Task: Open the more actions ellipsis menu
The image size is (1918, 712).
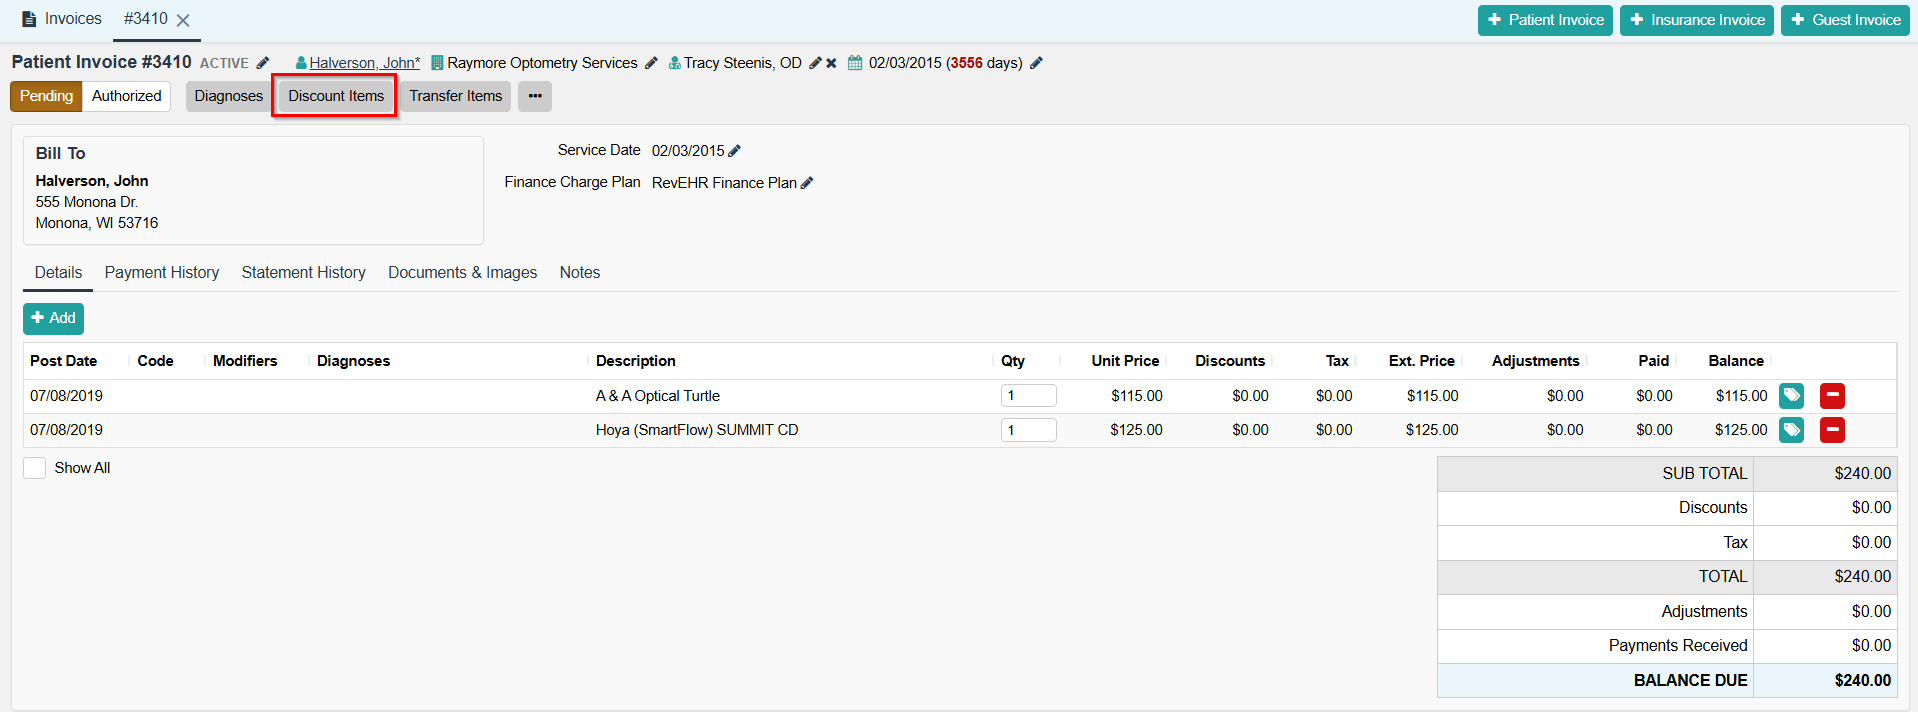Action: [x=535, y=96]
